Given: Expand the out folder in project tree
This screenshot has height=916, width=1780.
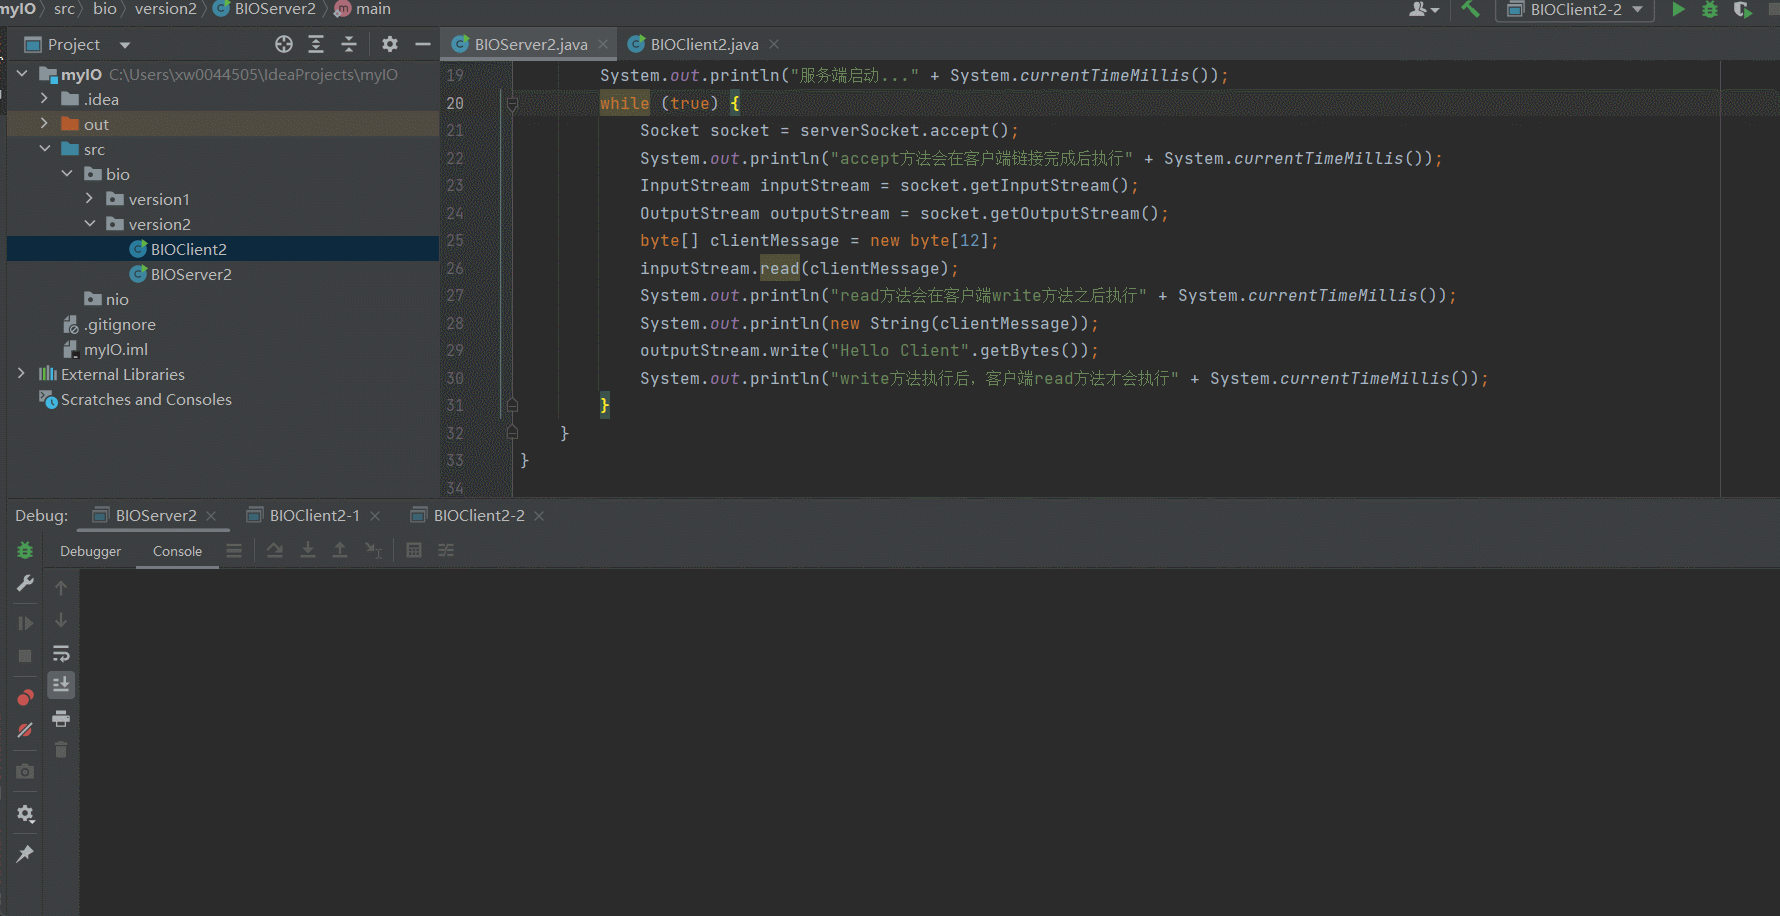Looking at the screenshot, I should 44,124.
